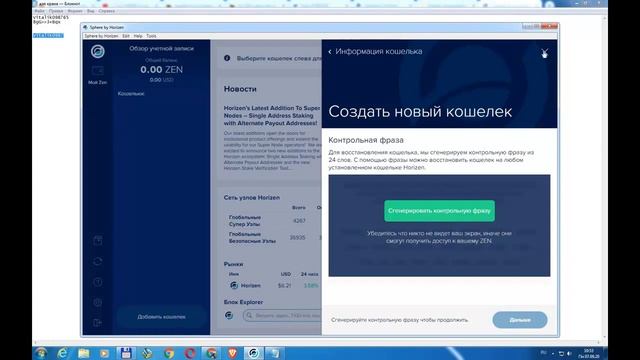The width and height of the screenshot is (640, 360).
Task: Click the Block Explorer search field
Action: point(282,316)
